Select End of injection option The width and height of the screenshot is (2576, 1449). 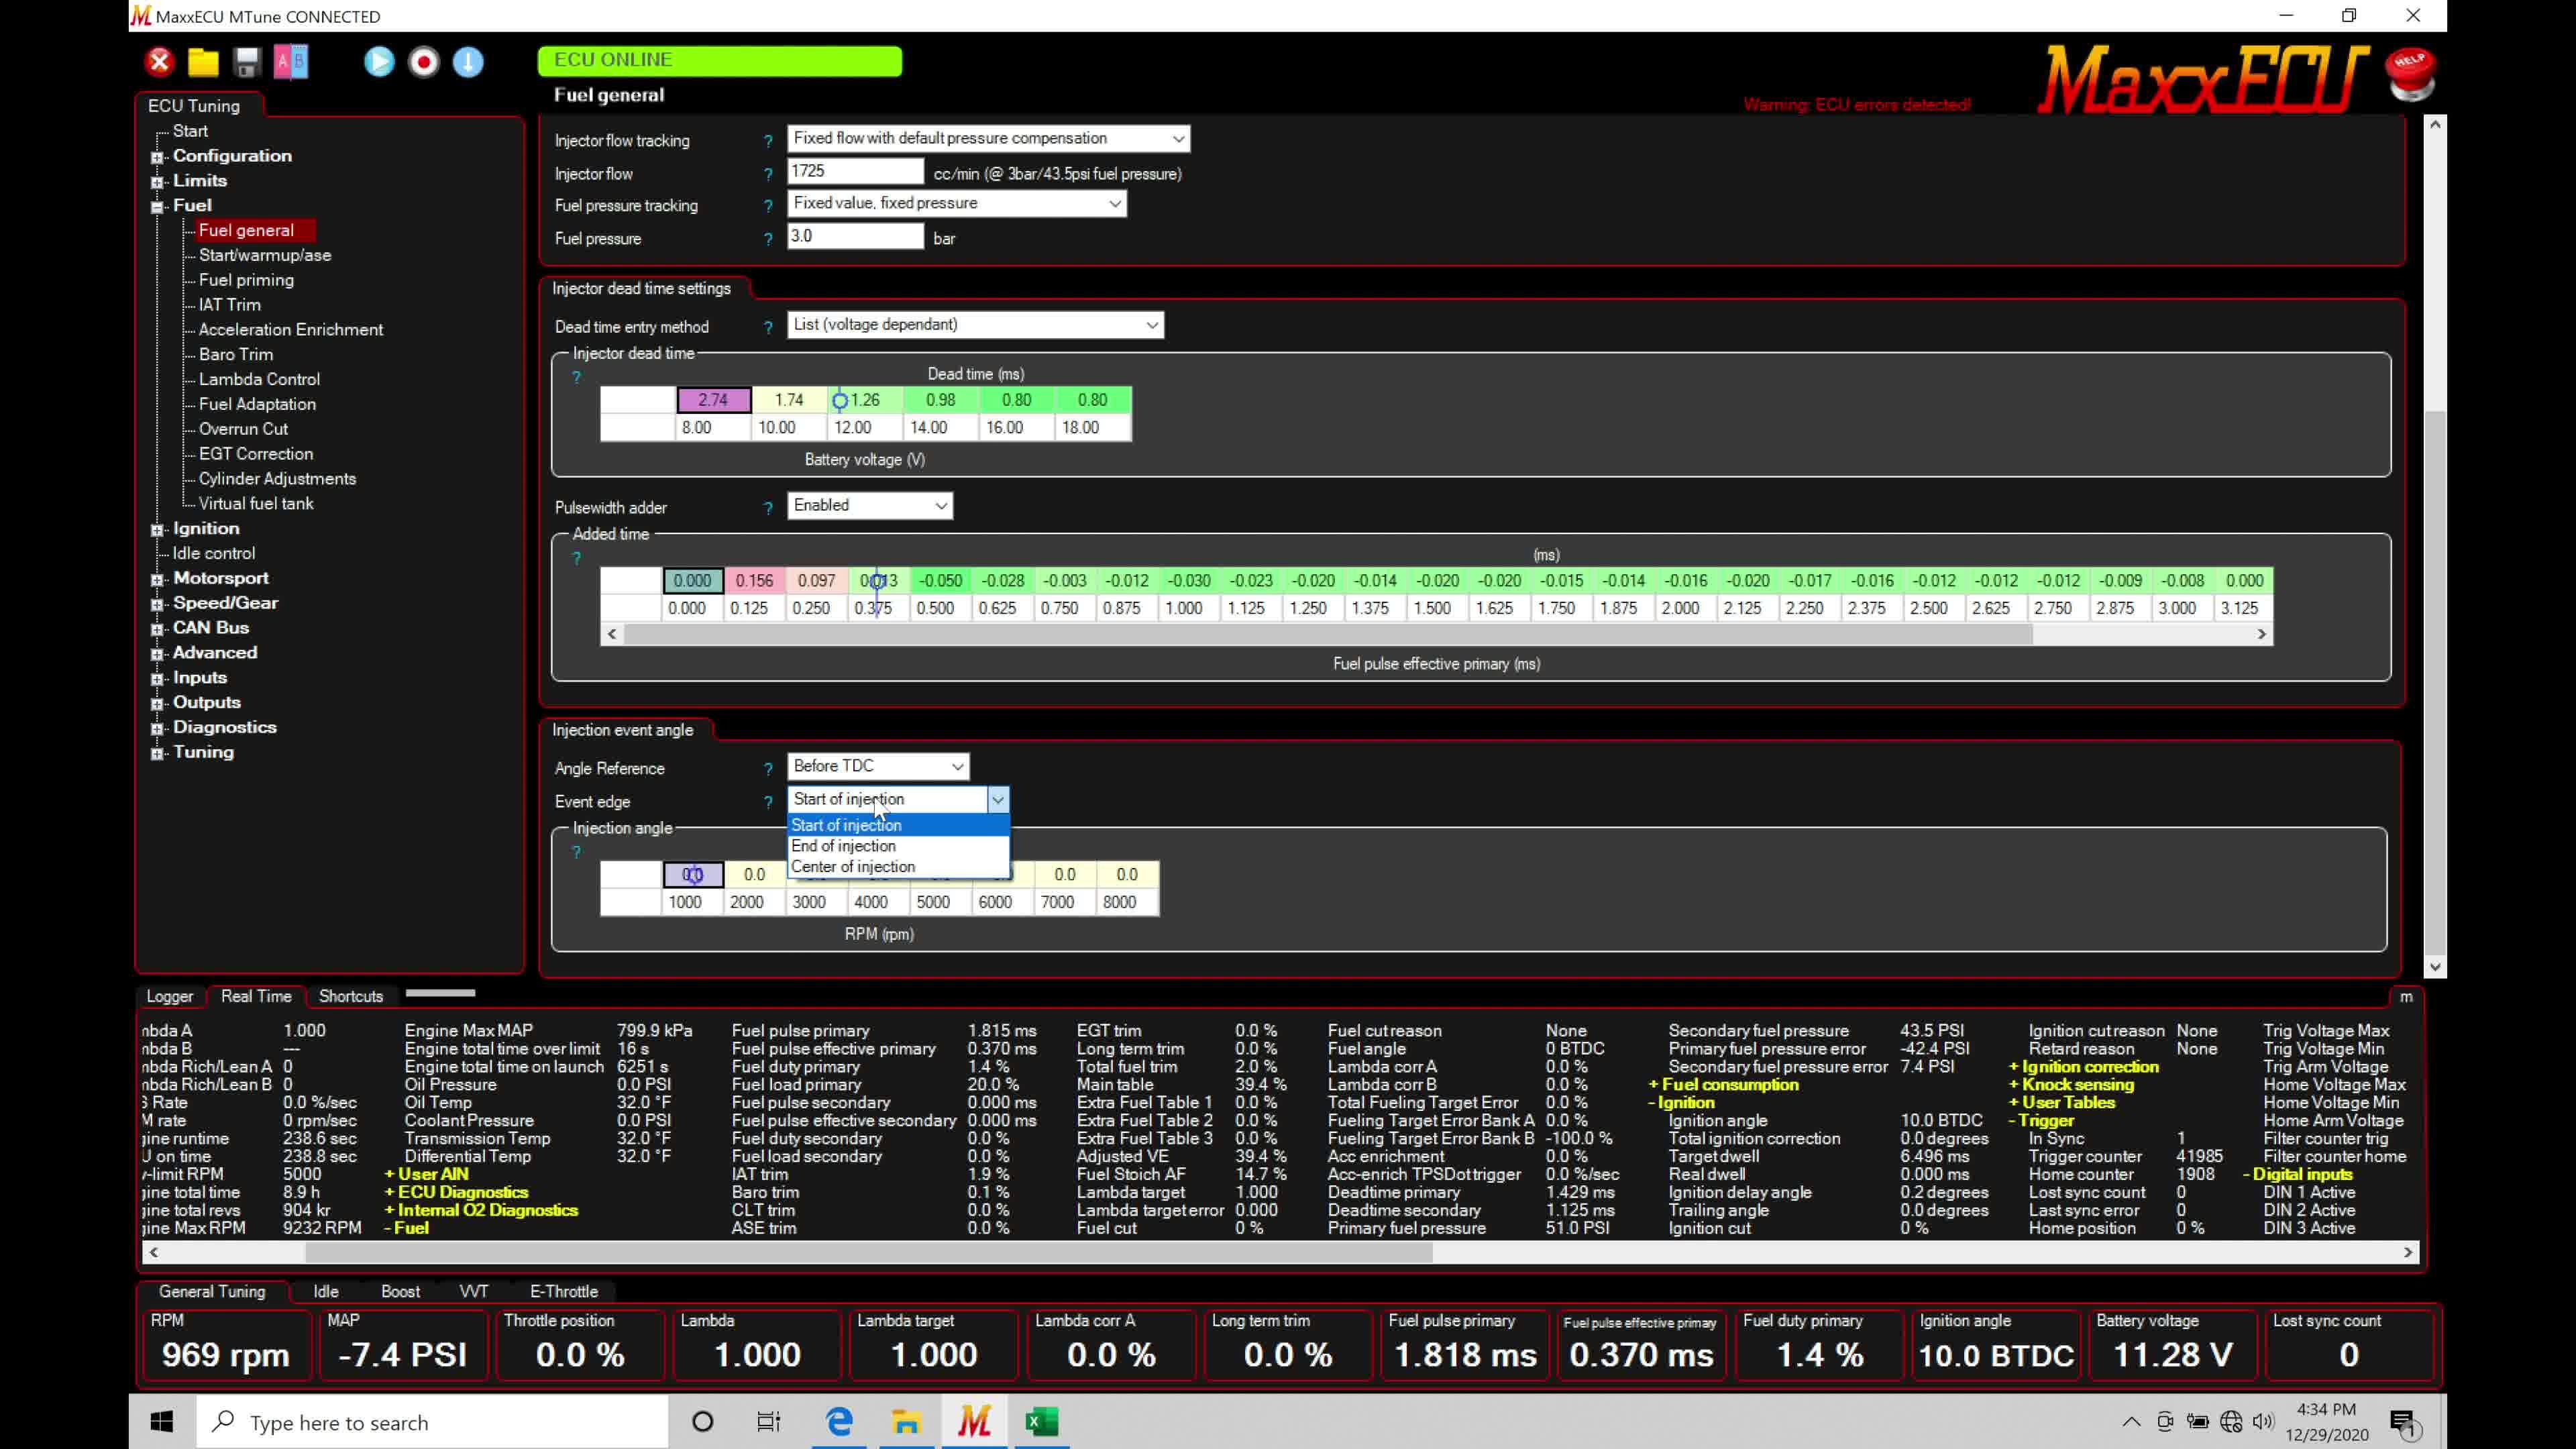(x=898, y=846)
